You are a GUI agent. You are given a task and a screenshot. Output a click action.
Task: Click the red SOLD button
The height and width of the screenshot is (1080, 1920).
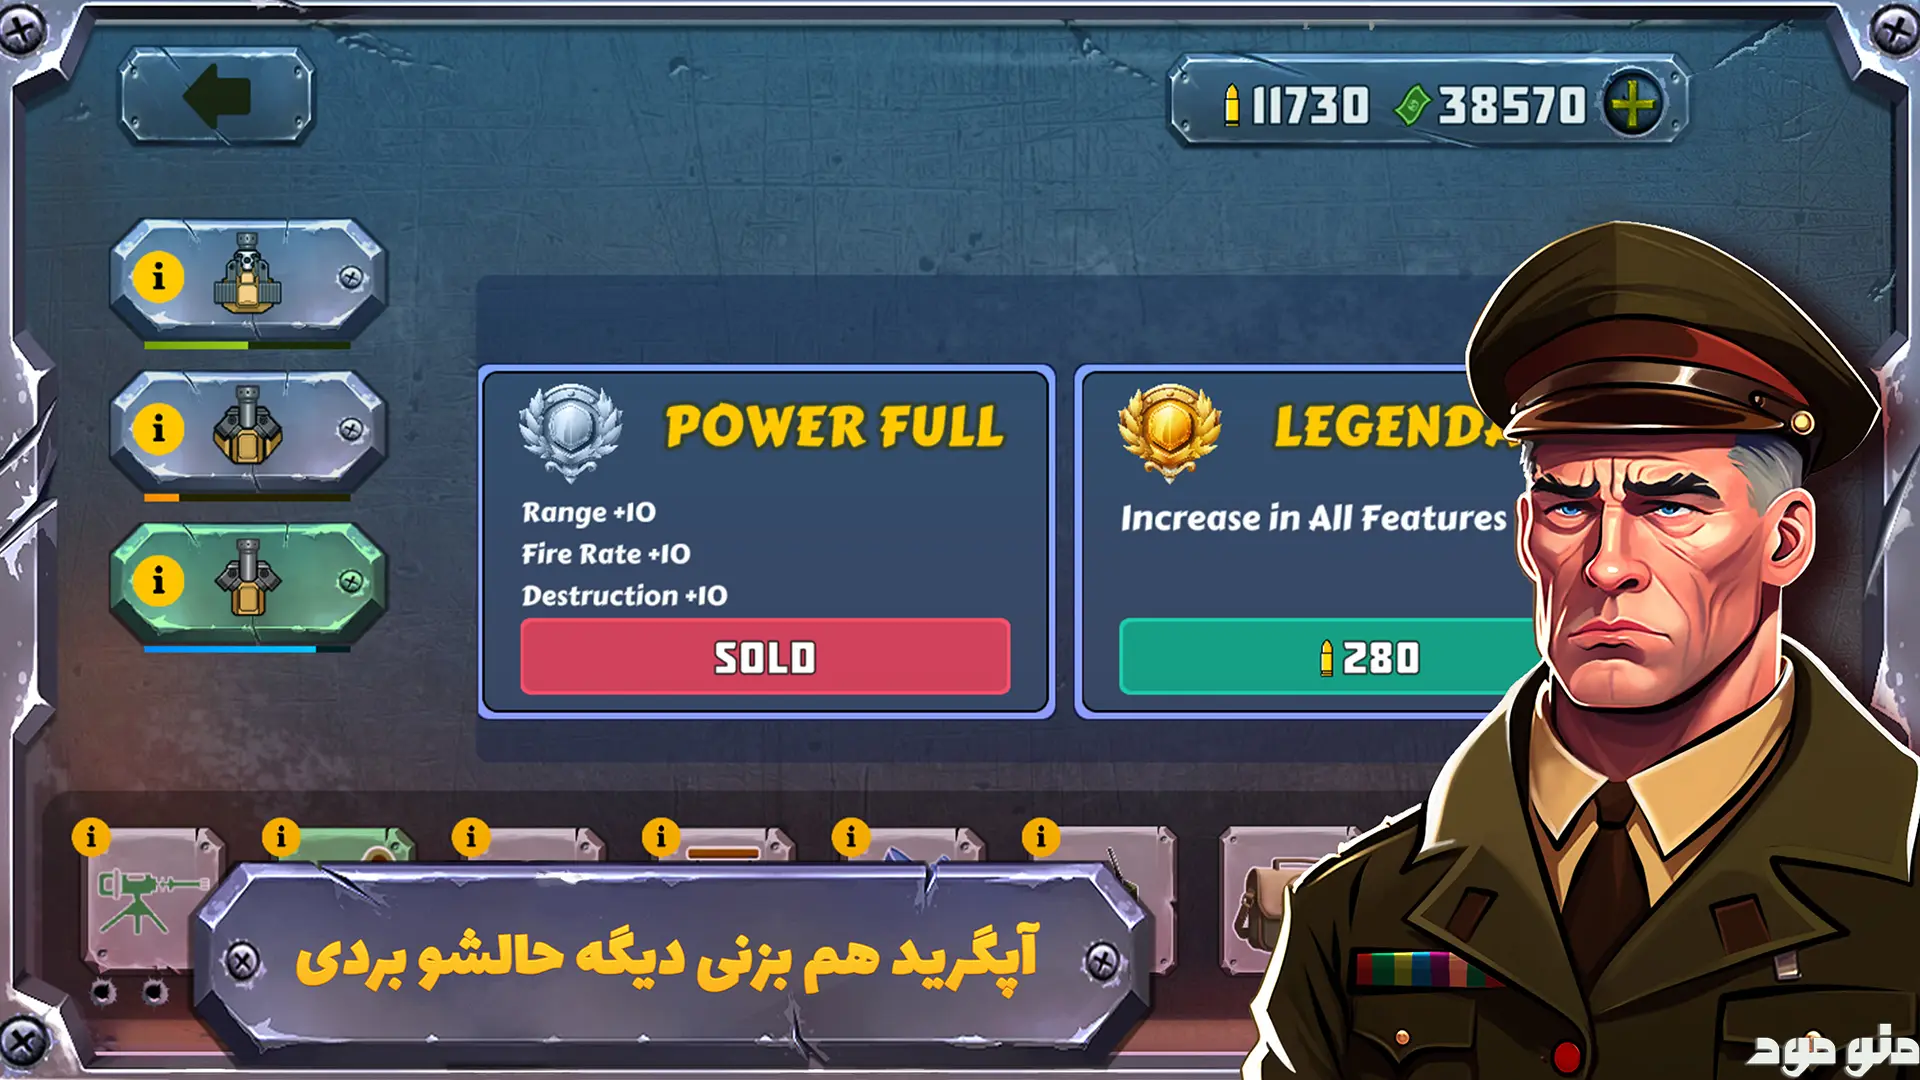tap(765, 657)
